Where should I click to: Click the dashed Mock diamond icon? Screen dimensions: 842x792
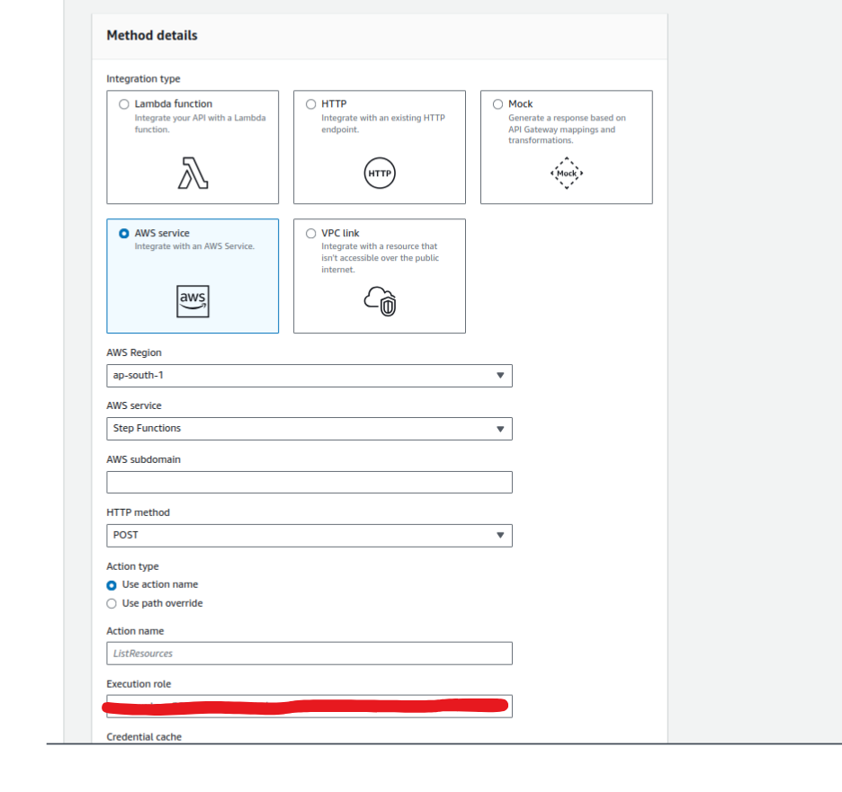tap(567, 173)
